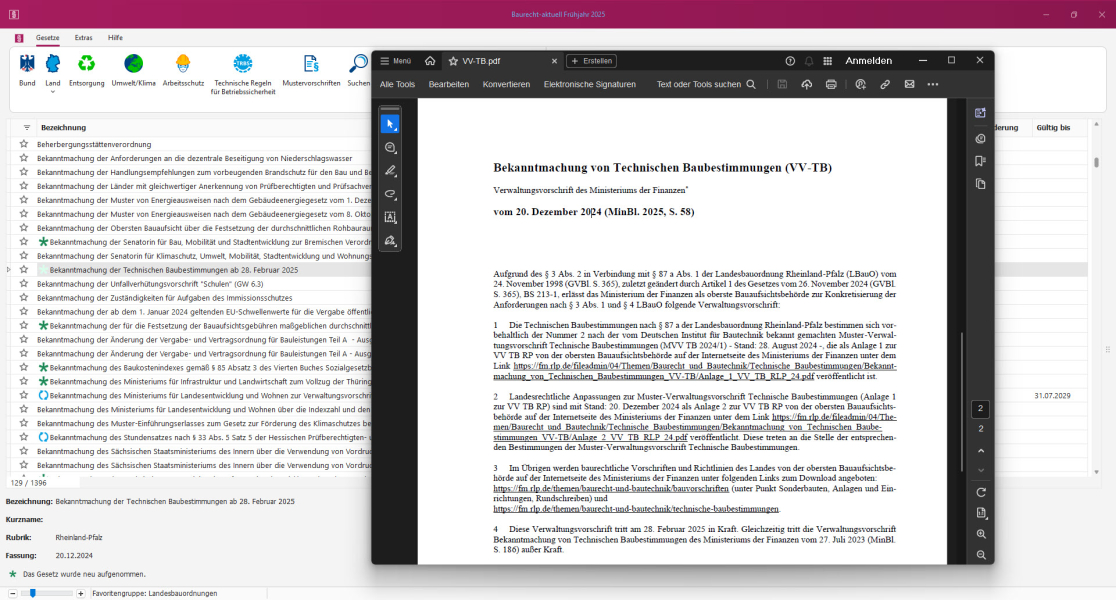Show the bookmarks panel in Acrobat

(980, 161)
